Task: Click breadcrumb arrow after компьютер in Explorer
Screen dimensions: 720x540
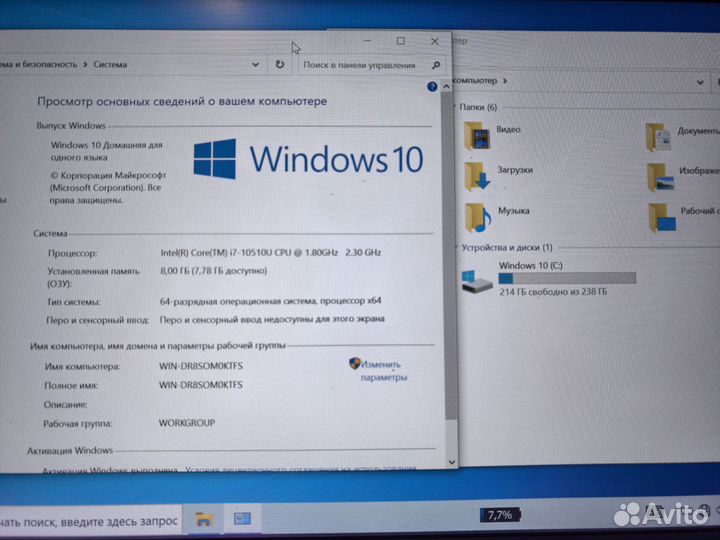Action: 505,81
